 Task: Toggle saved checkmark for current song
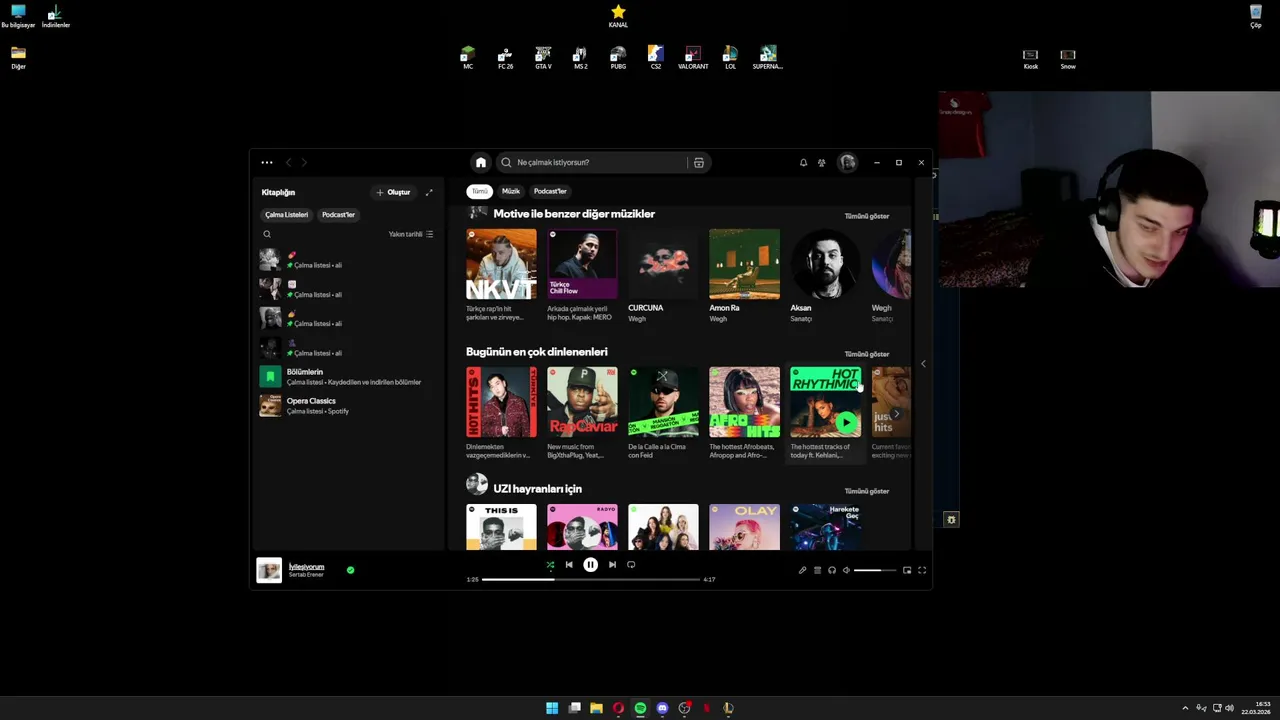click(x=350, y=570)
